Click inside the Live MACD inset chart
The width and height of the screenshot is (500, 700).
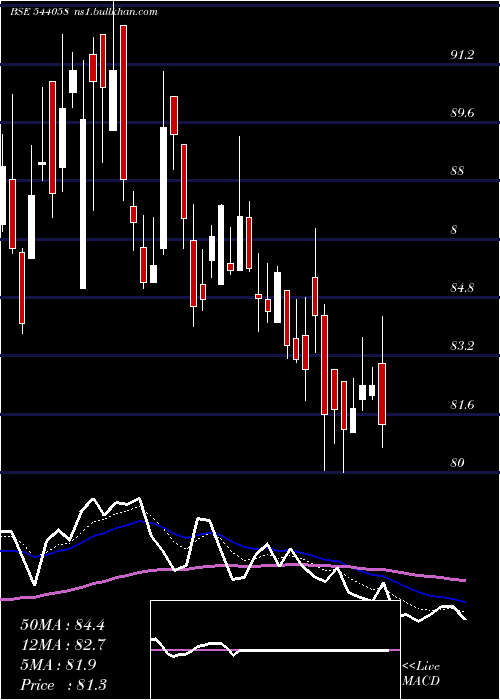(275, 650)
